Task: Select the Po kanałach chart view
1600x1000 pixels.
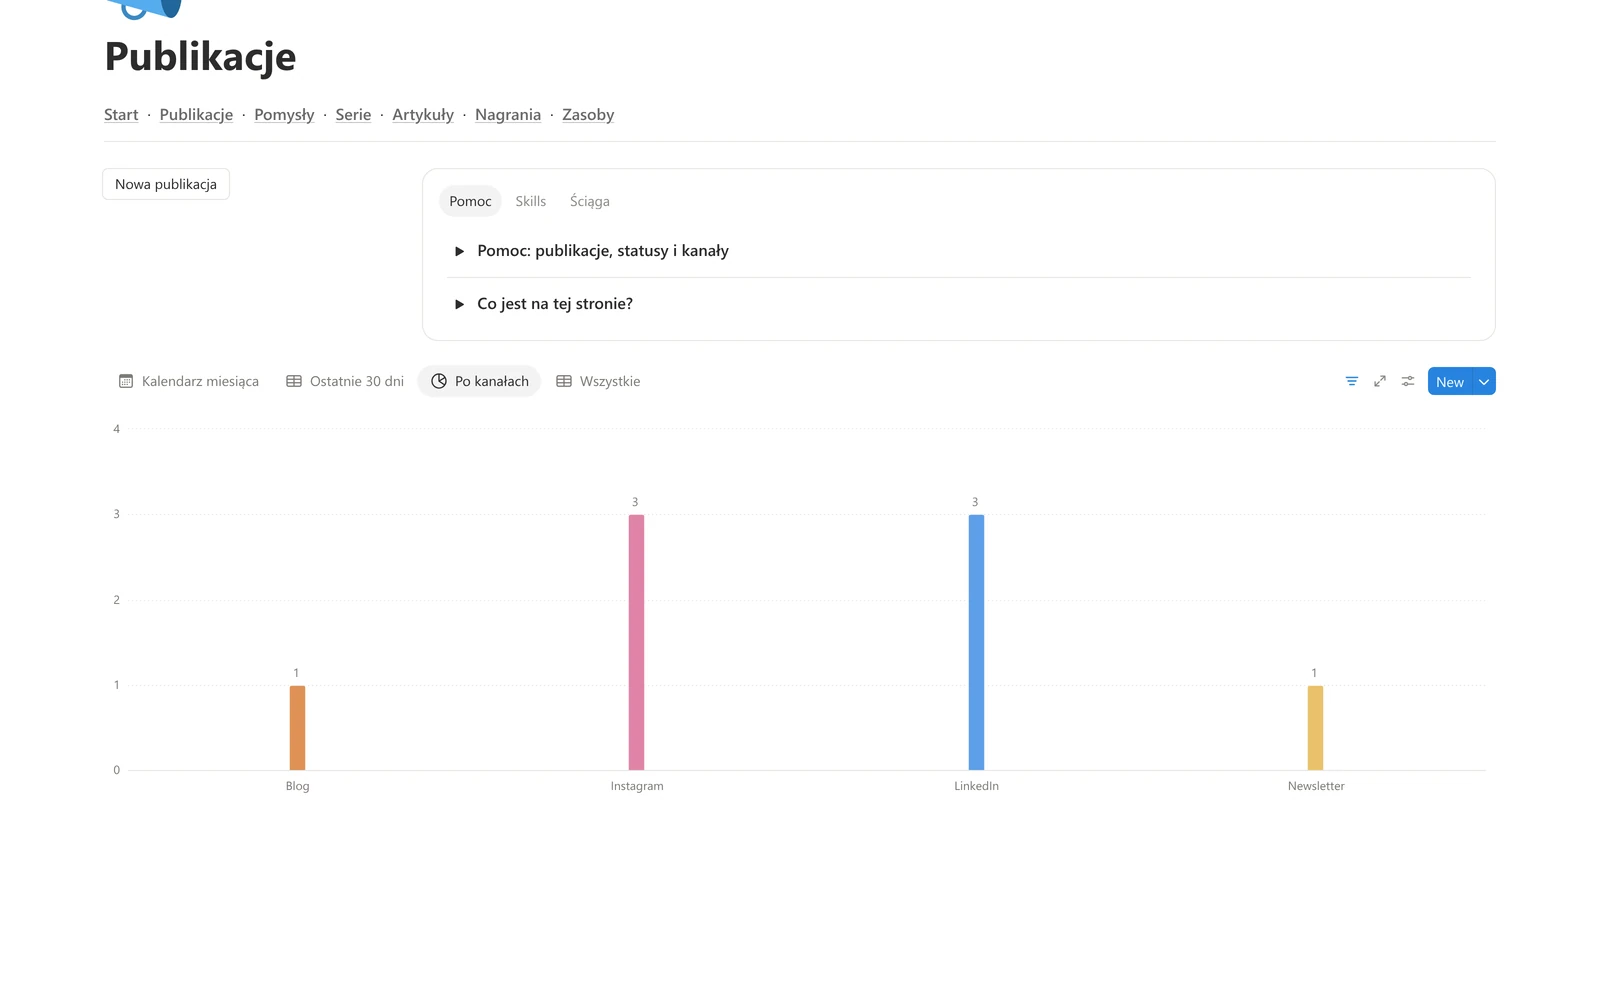Action: tap(479, 381)
